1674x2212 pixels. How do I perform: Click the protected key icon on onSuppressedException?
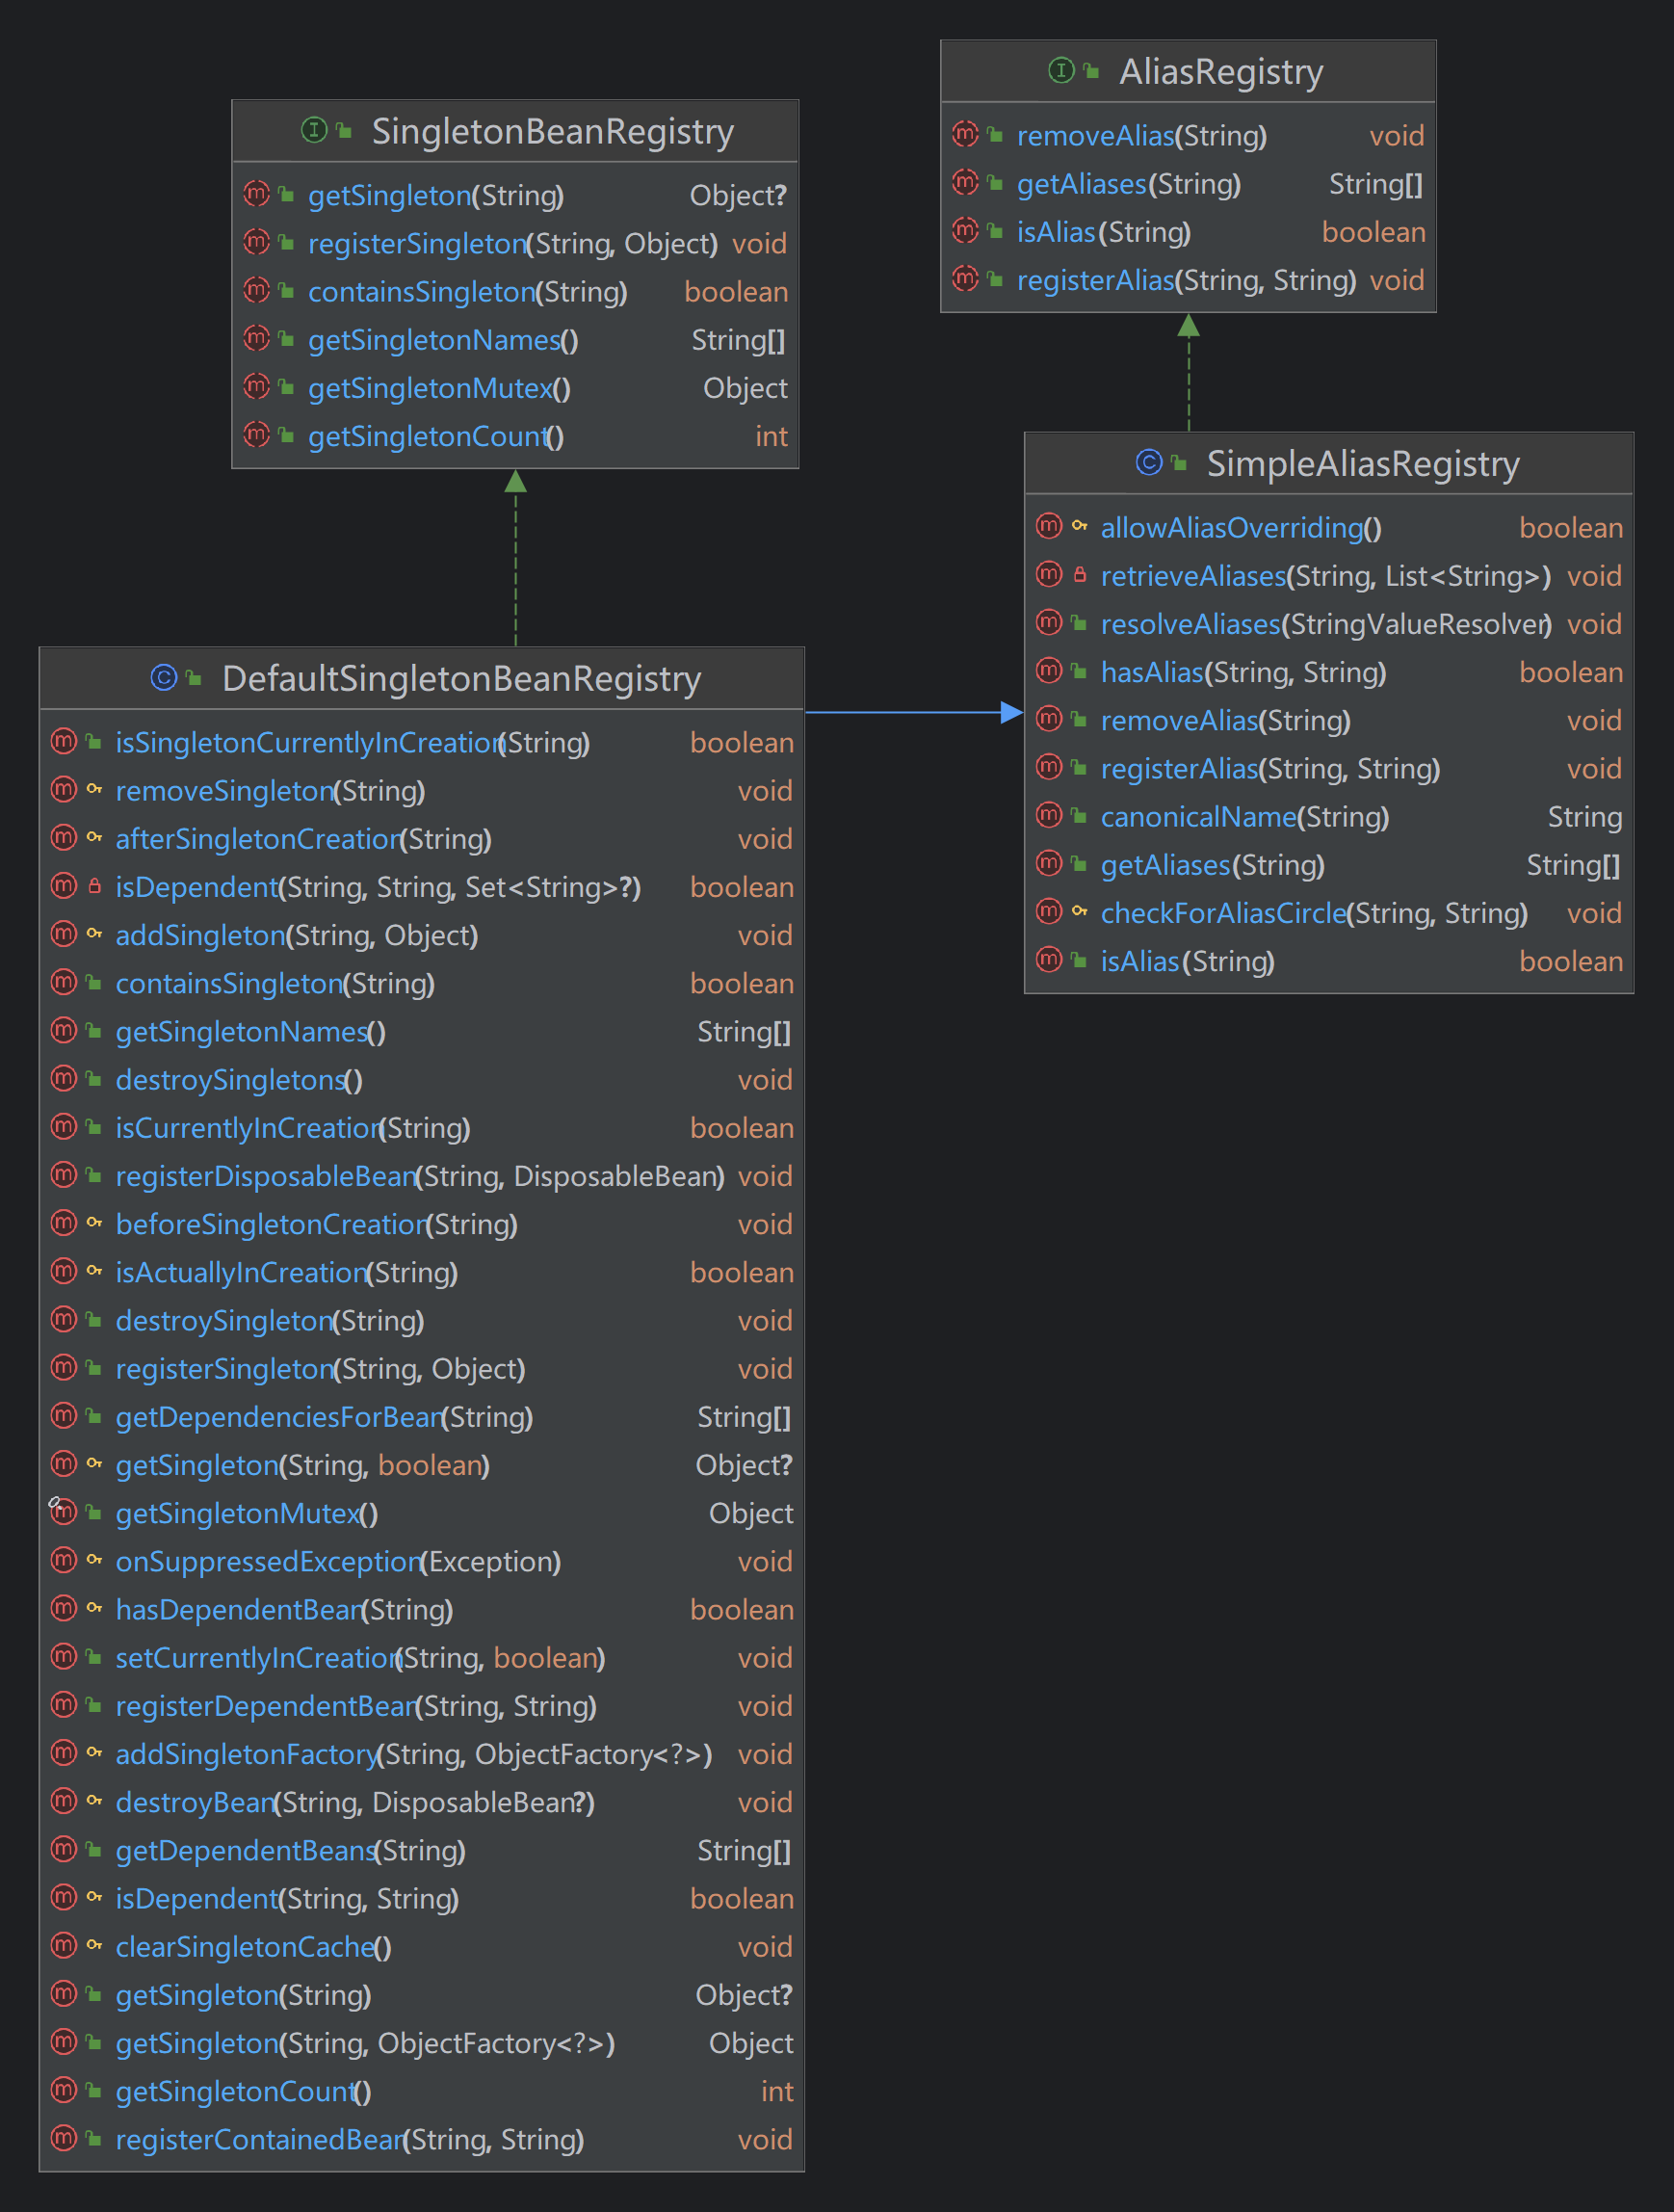[95, 1560]
